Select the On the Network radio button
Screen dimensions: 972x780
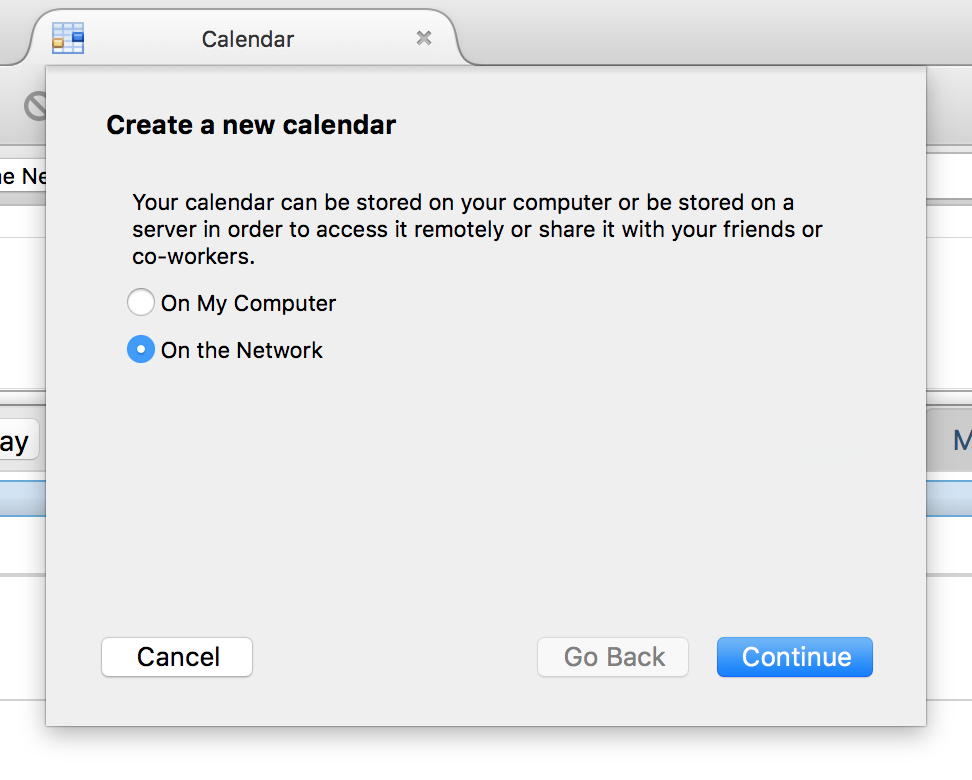click(141, 349)
